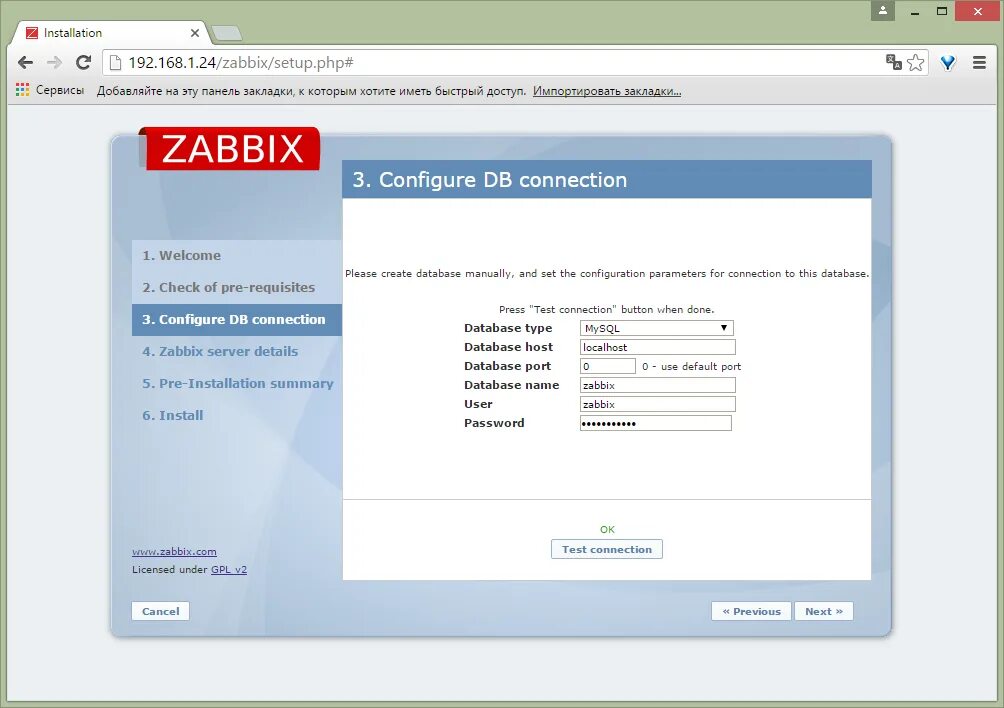
Task: Click Импортировать закладки link
Action: point(607,91)
